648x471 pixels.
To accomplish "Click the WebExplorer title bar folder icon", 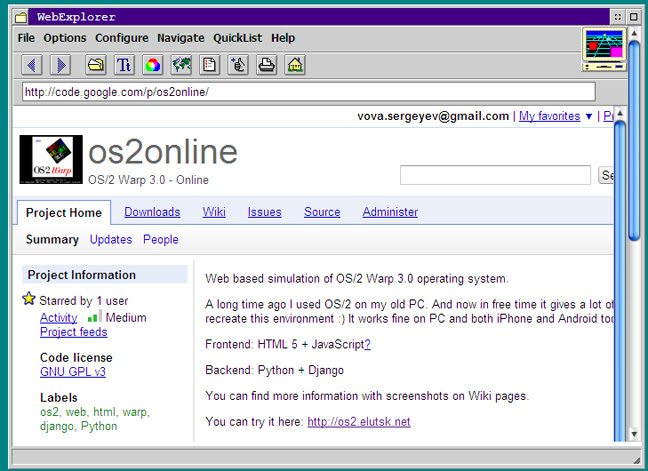I will (21, 17).
